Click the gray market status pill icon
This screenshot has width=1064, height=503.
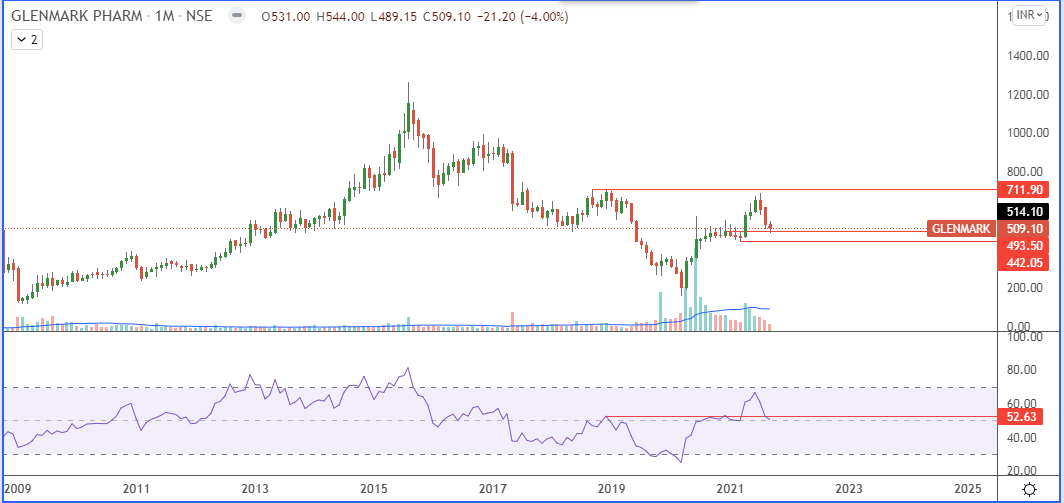click(x=236, y=15)
